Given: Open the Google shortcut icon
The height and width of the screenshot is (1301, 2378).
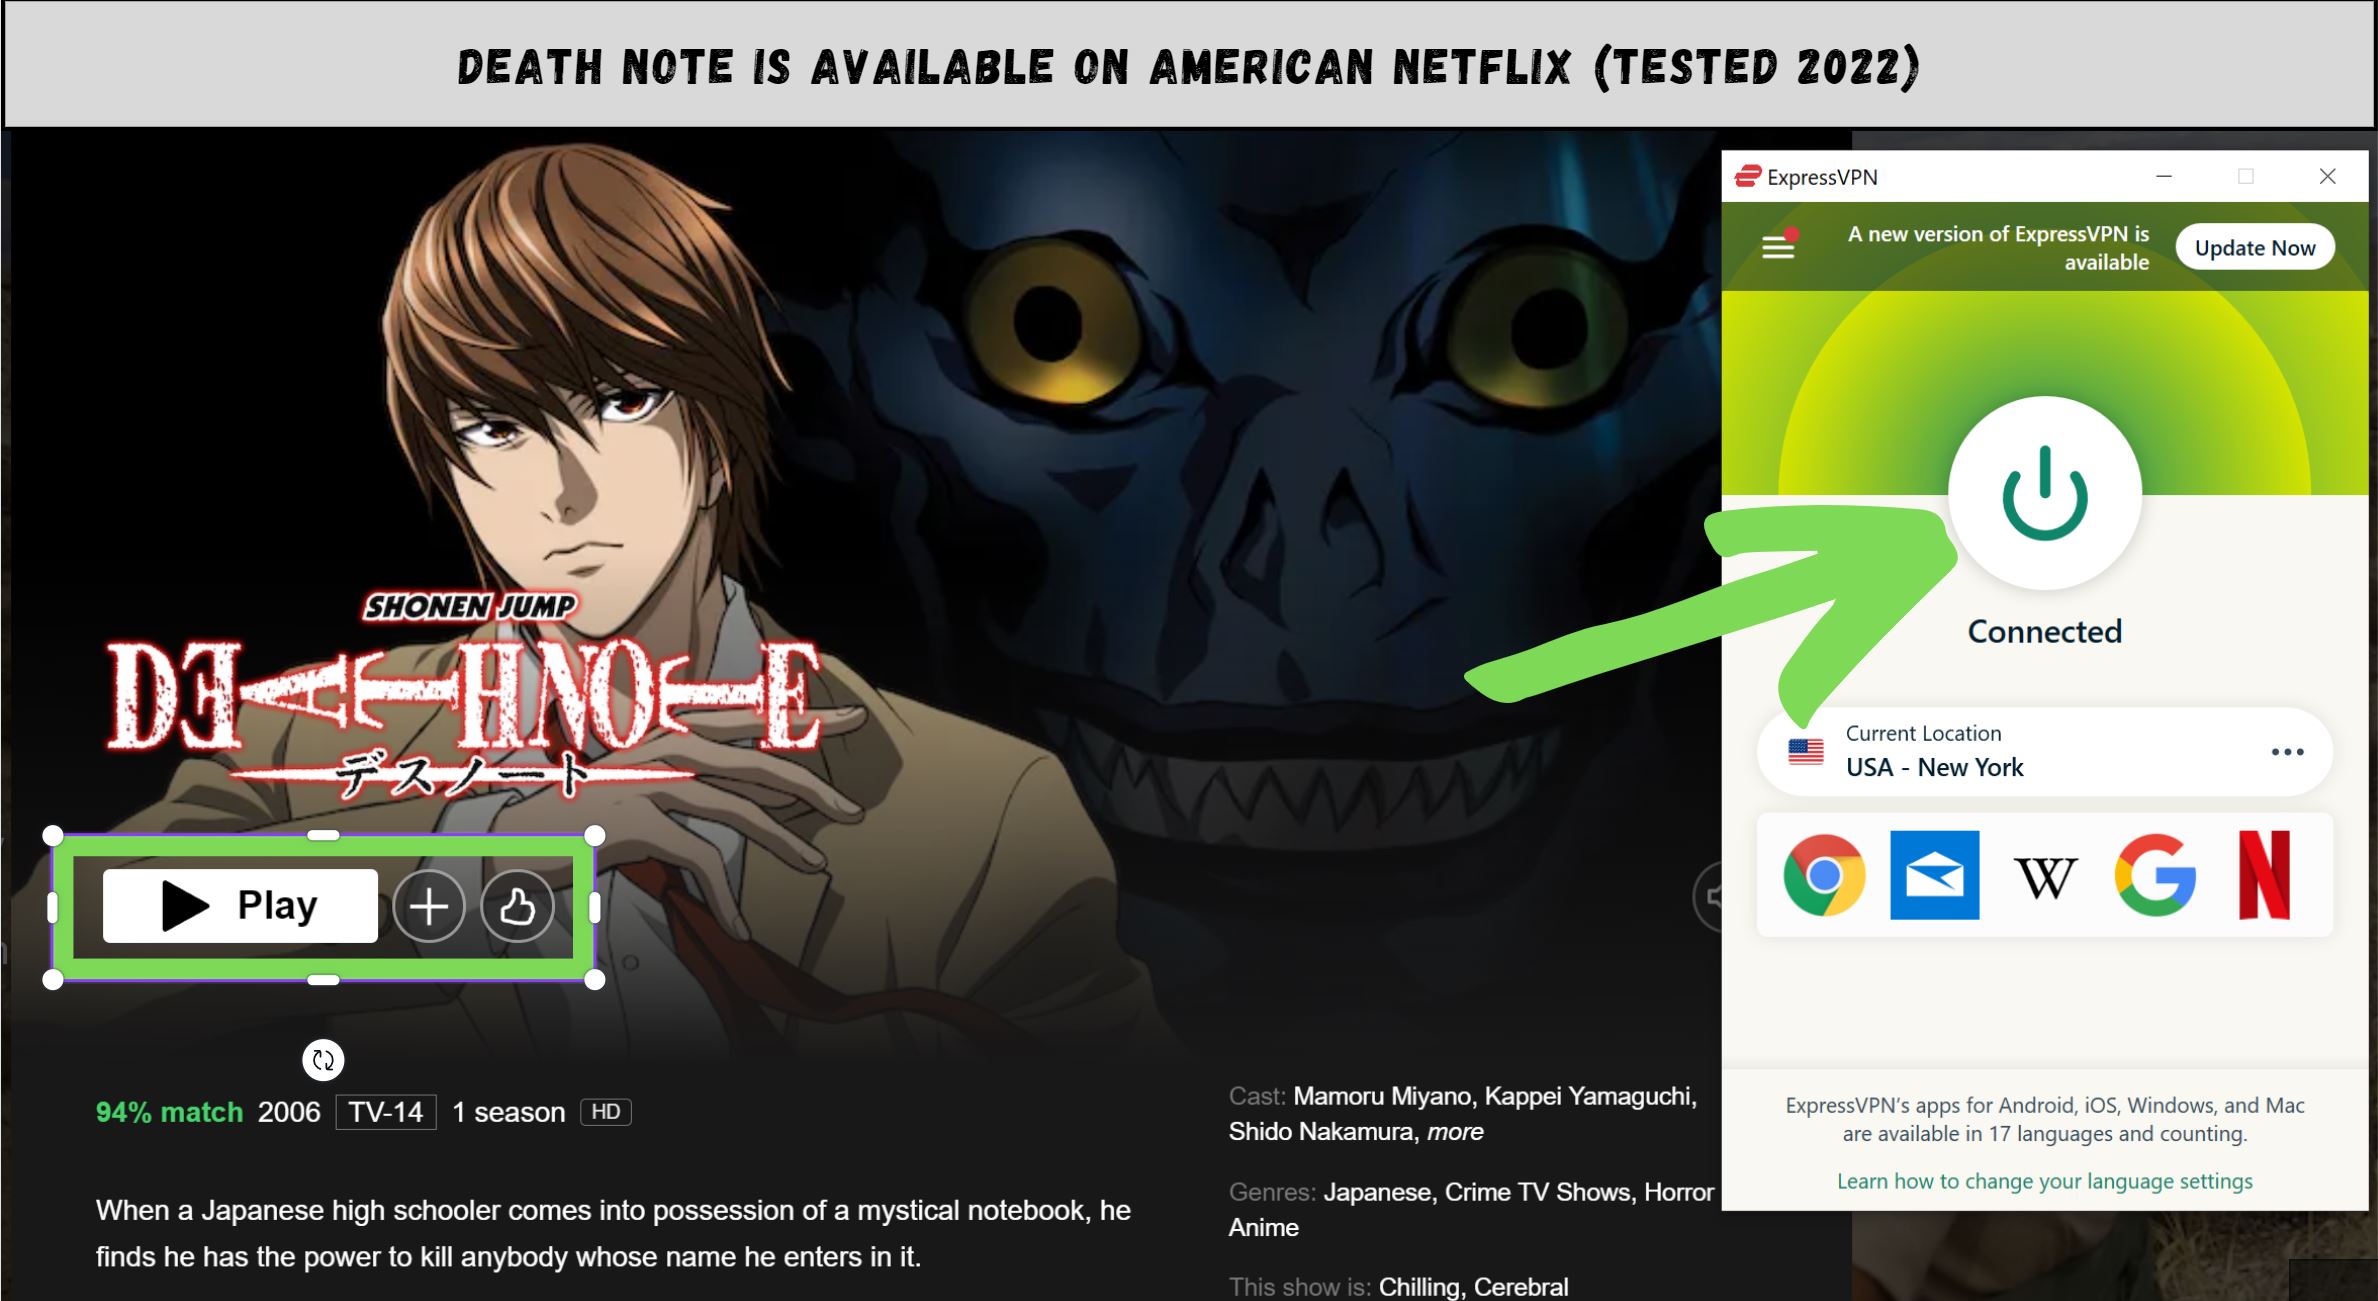Looking at the screenshot, I should click(x=2155, y=875).
